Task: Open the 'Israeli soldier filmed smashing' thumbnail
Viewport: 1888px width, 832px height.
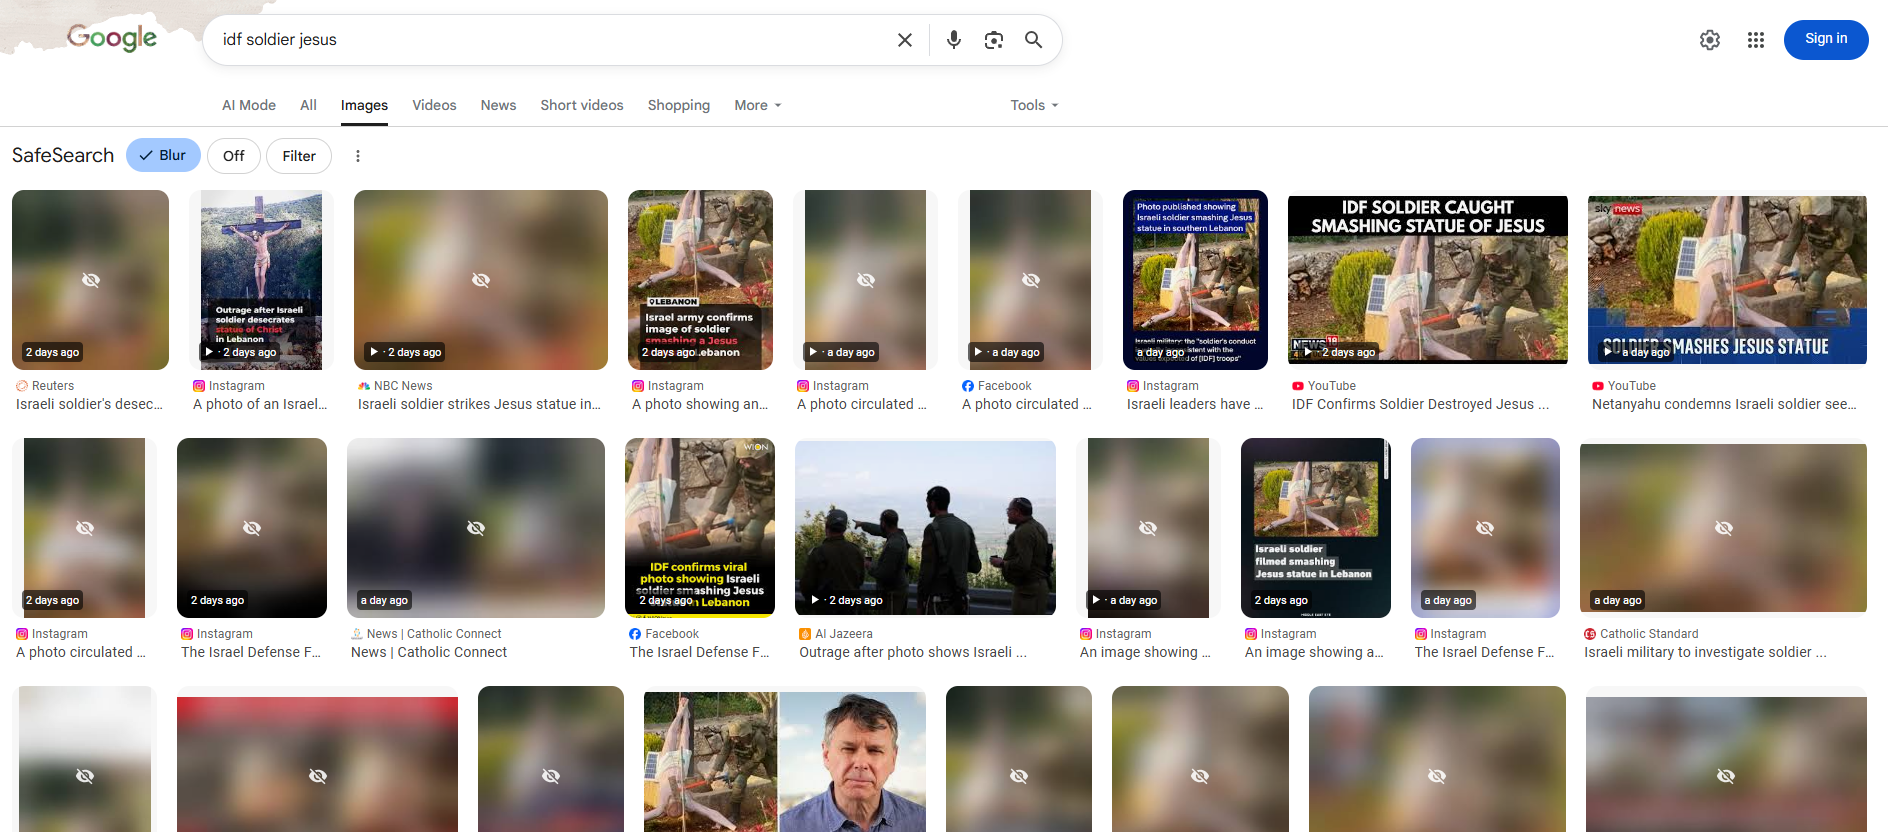Action: click(x=1316, y=528)
